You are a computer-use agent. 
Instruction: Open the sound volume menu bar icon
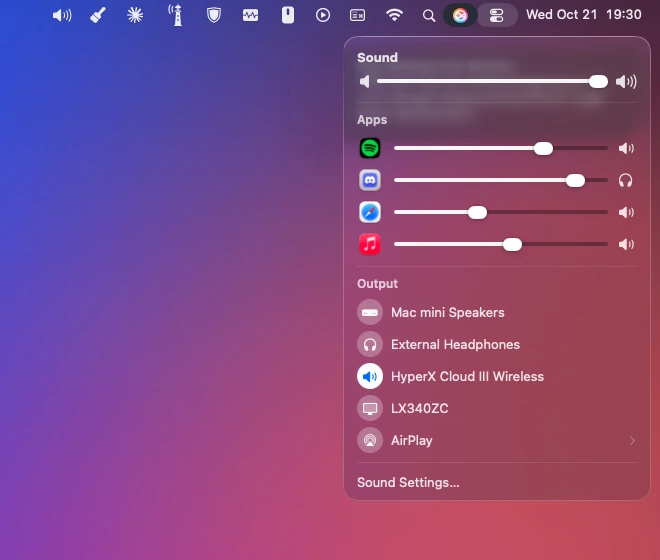[62, 16]
